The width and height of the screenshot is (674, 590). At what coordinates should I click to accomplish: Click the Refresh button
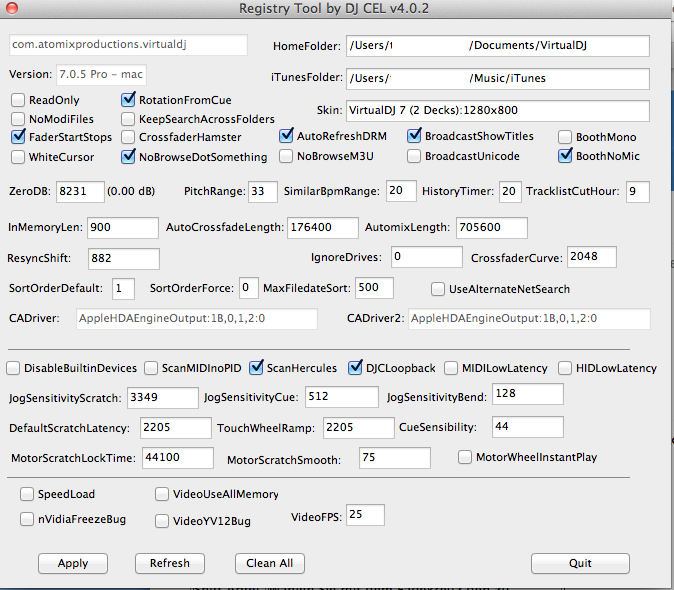pos(170,563)
